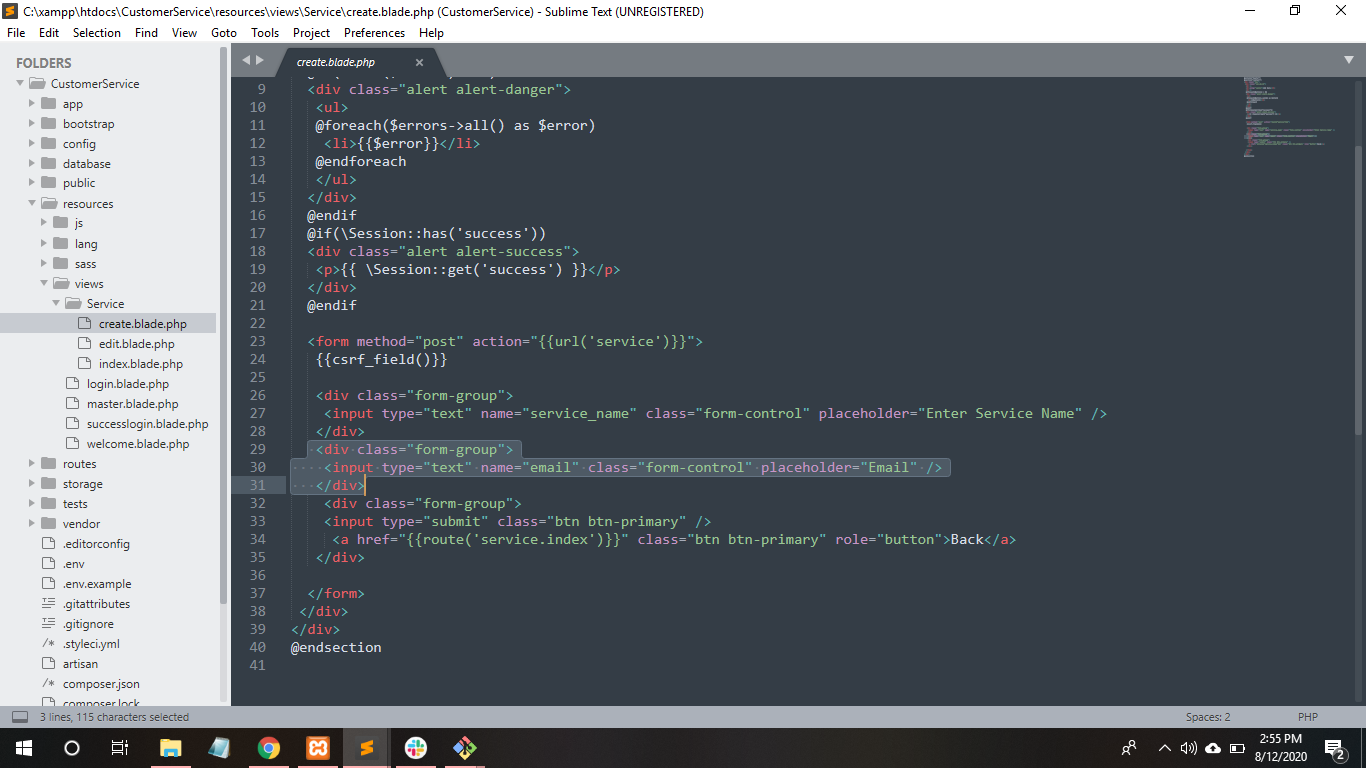The image size is (1366, 768).
Task: Open edit.blade.php in the sidebar
Action: coord(136,344)
